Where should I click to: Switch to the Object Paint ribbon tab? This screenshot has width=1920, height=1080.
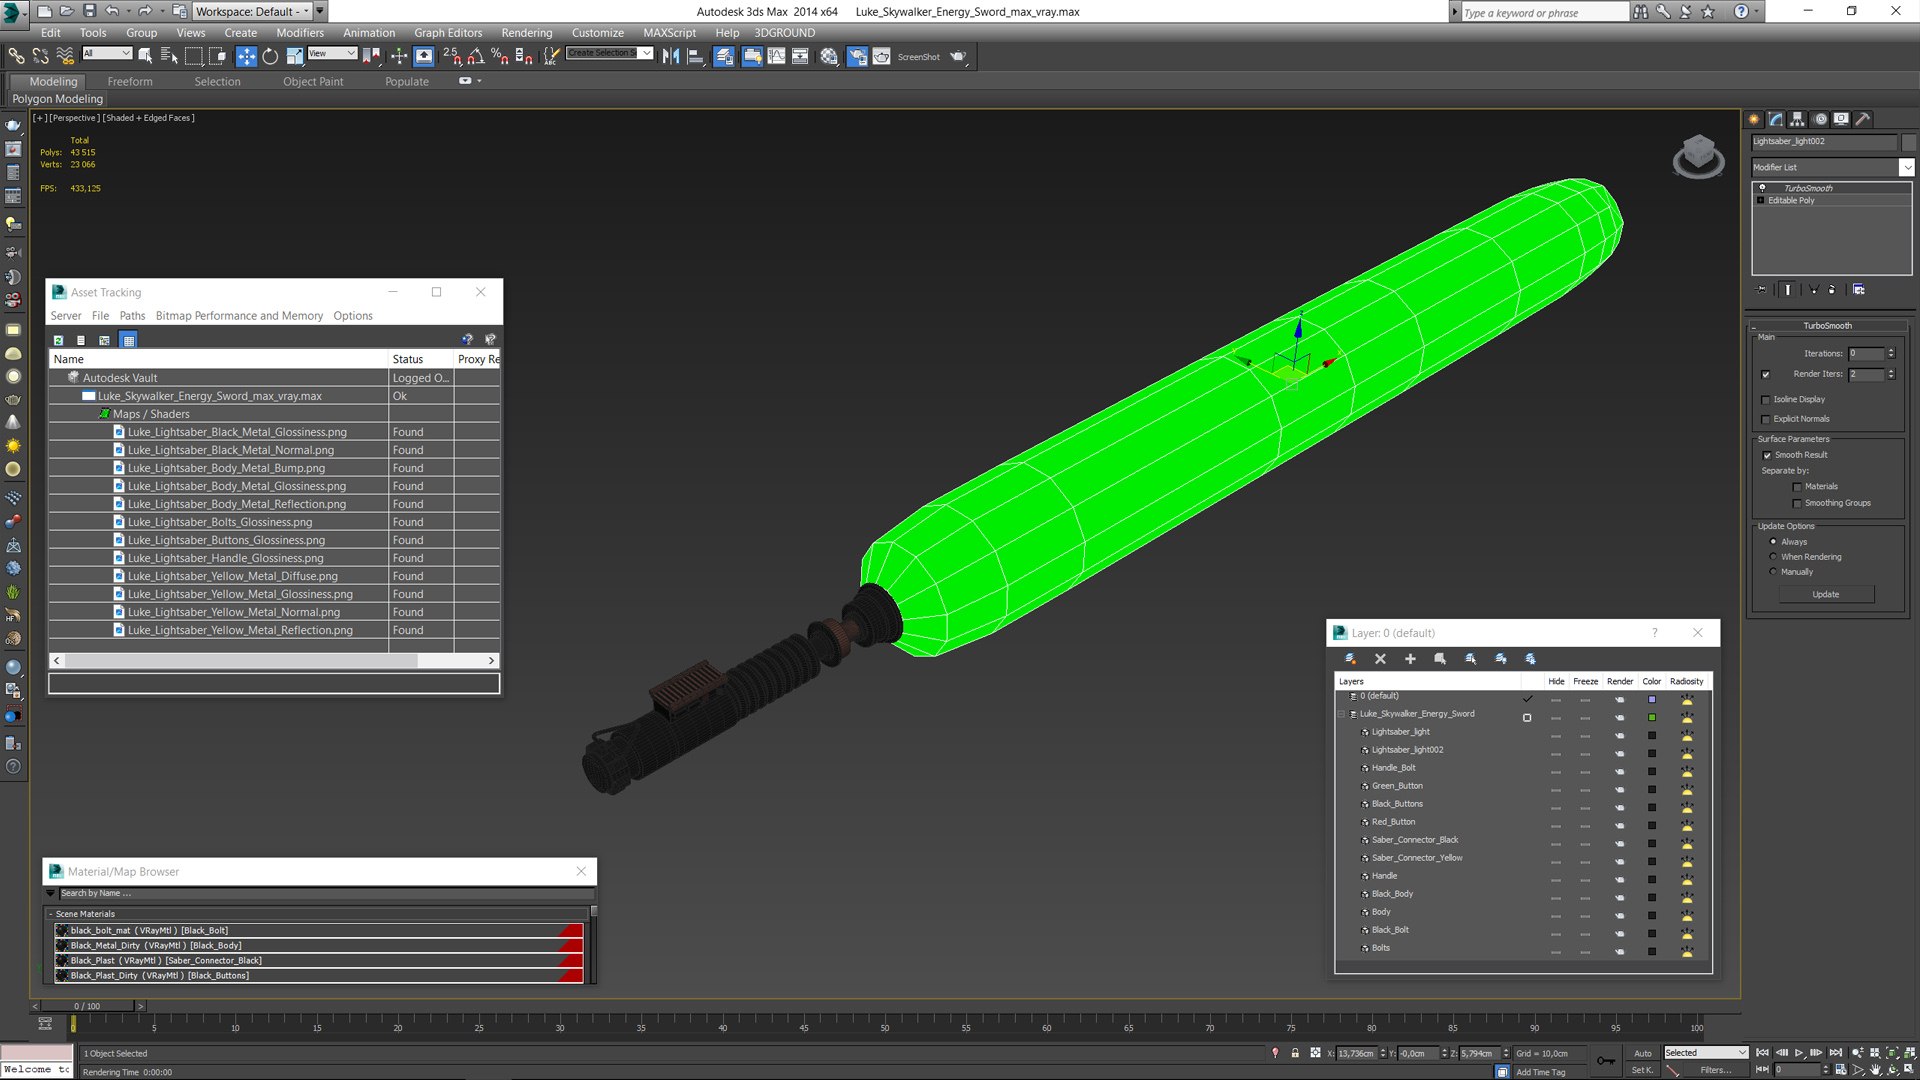click(x=313, y=81)
